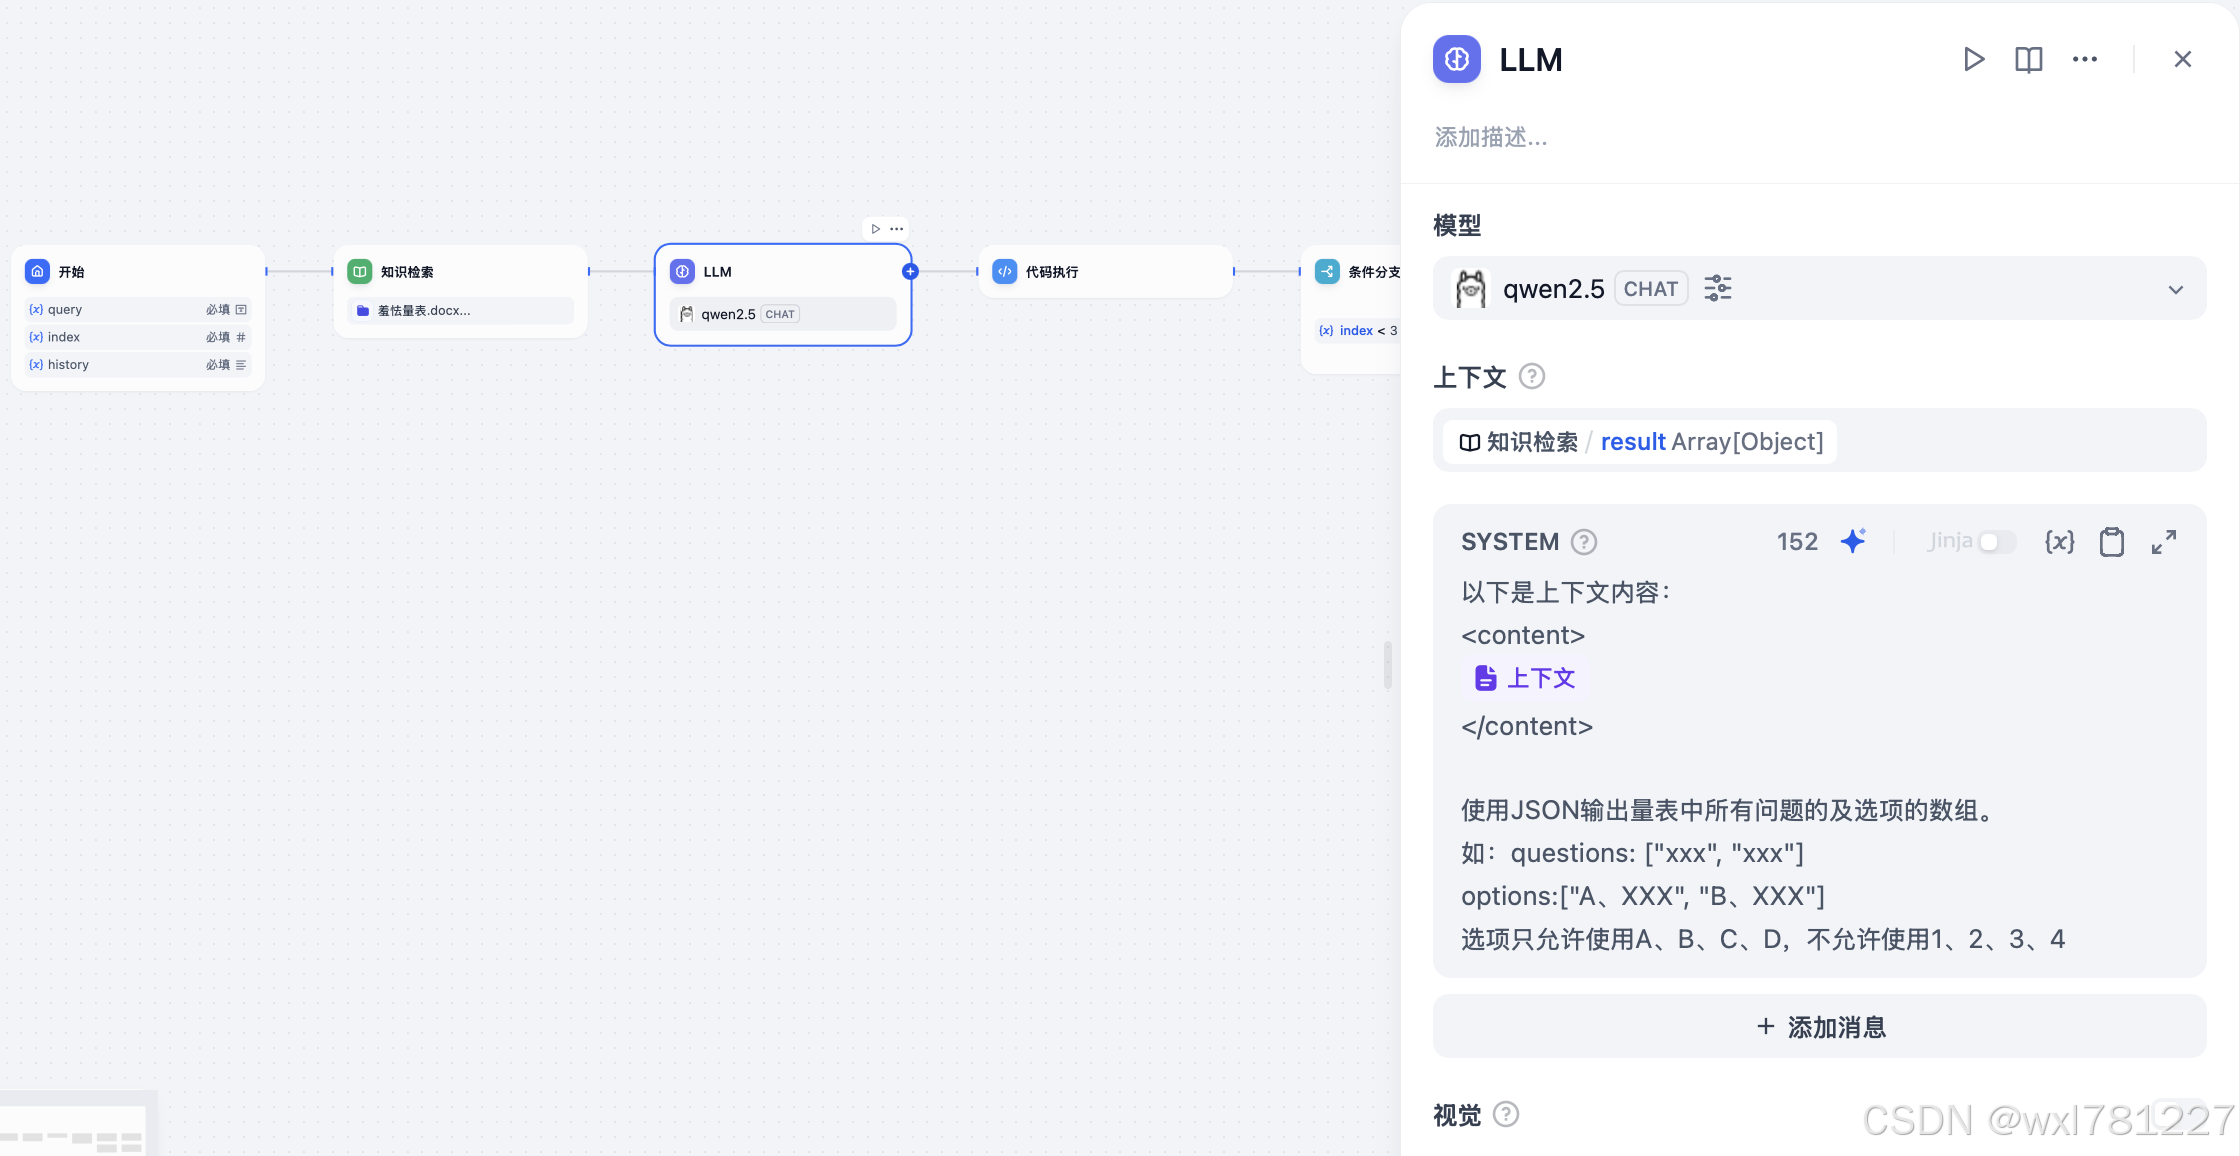Click the system prompt text area
The width and height of the screenshot is (2240, 1156).
(x=1819, y=765)
